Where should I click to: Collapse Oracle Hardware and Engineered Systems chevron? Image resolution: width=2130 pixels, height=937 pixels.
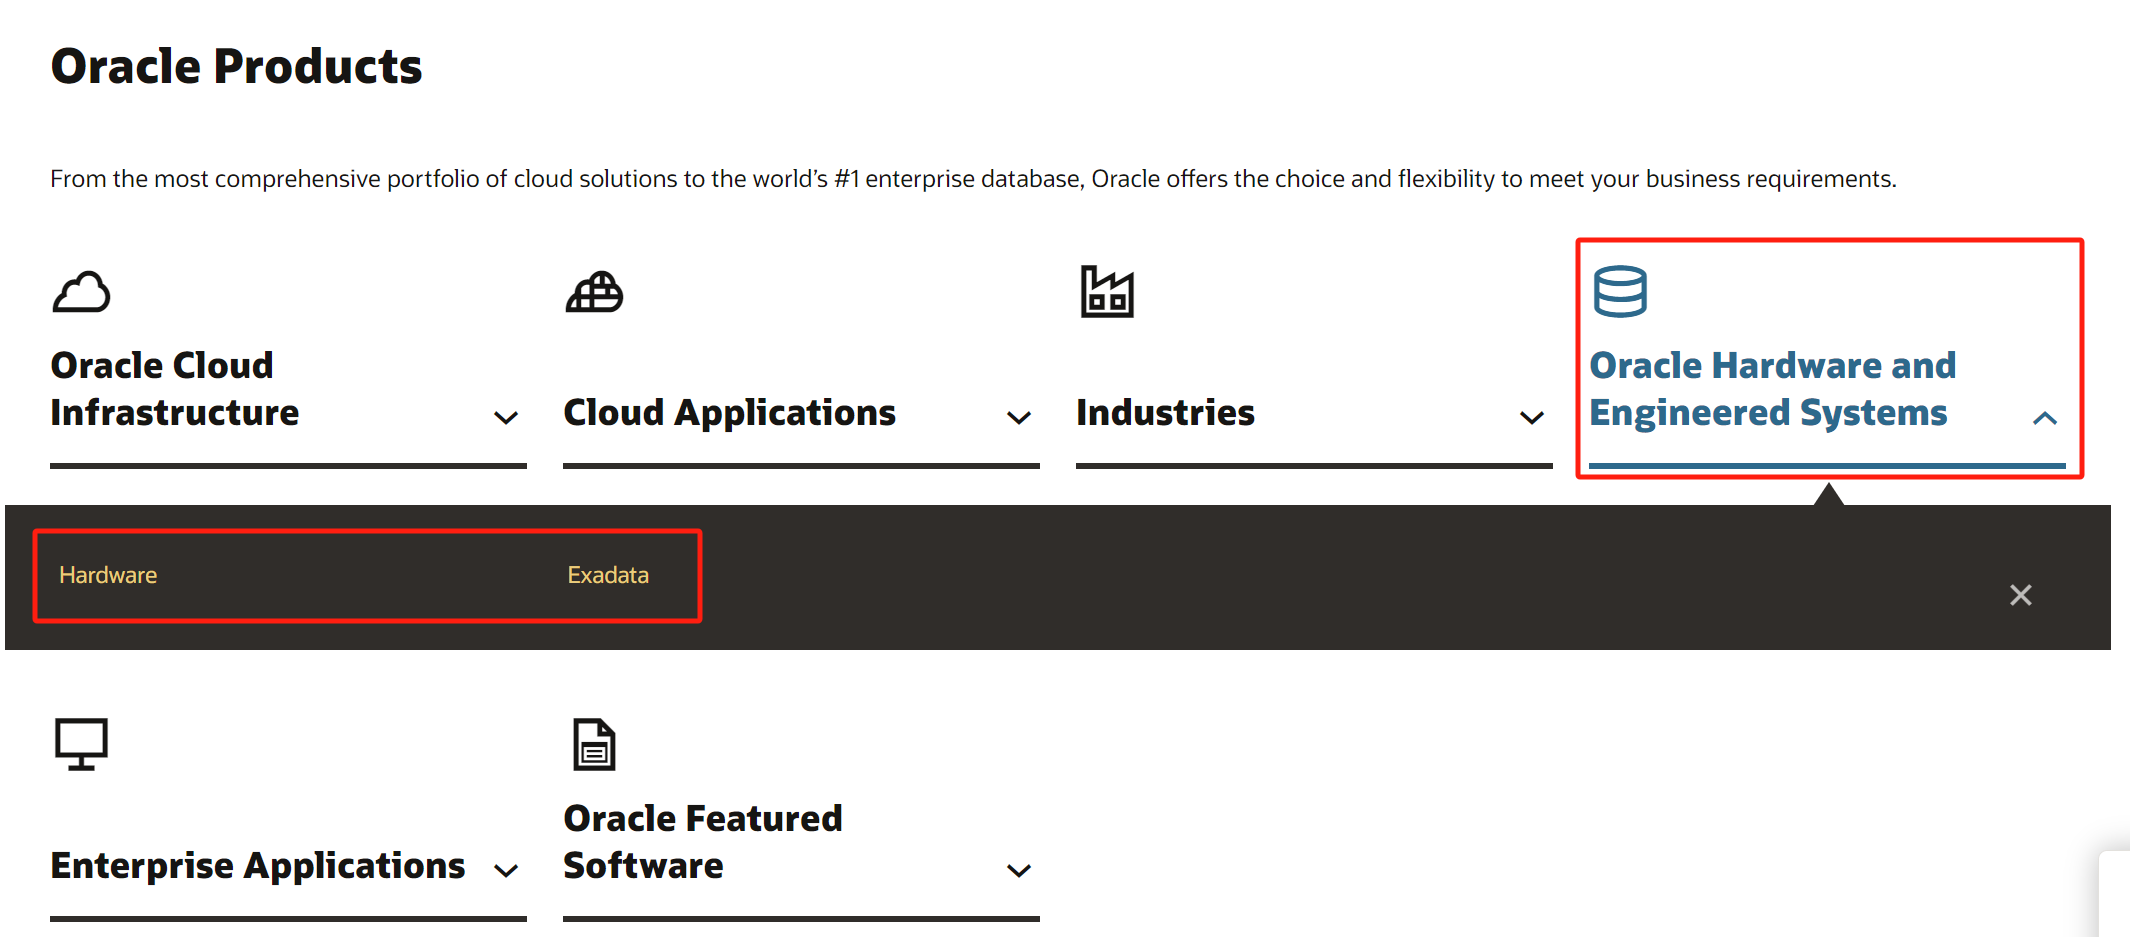point(2045,418)
